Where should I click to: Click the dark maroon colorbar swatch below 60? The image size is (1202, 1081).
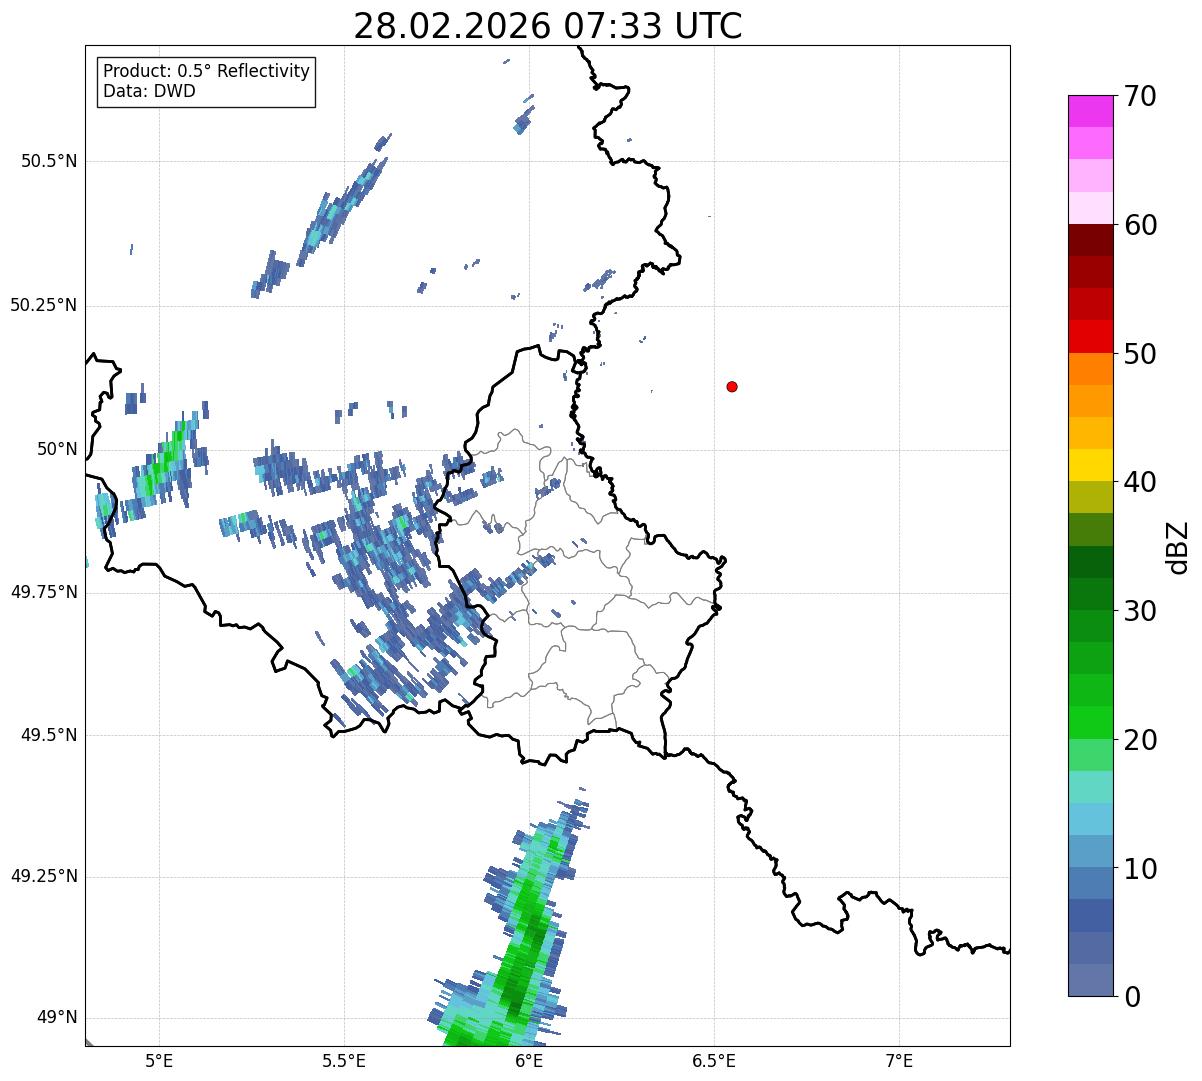click(1090, 240)
